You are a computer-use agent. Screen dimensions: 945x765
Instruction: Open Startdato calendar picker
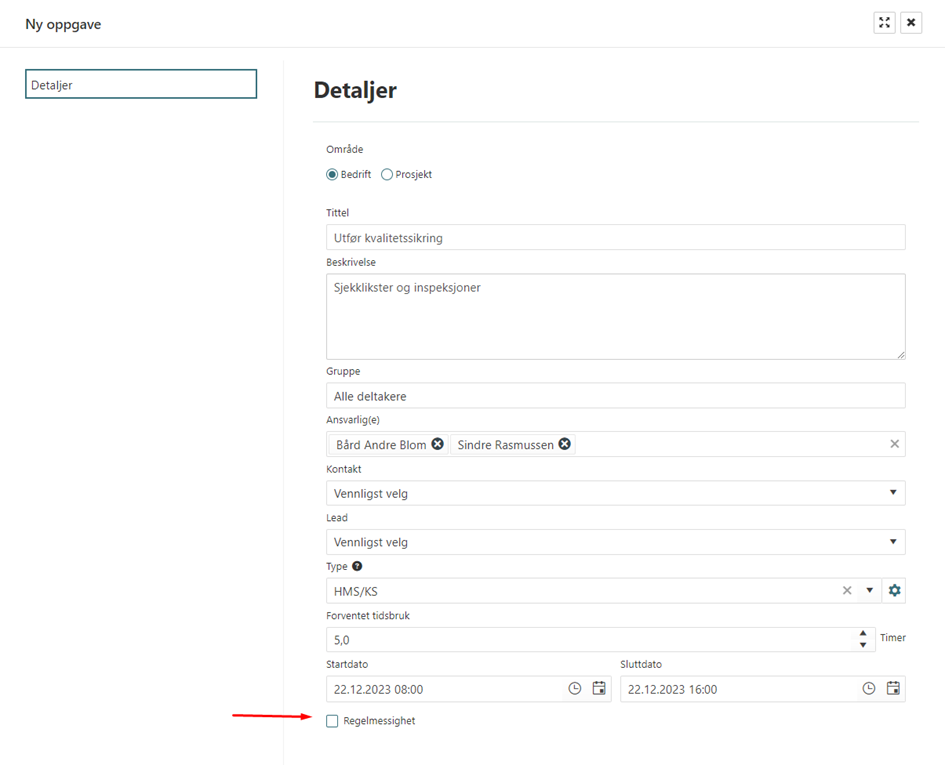click(598, 689)
